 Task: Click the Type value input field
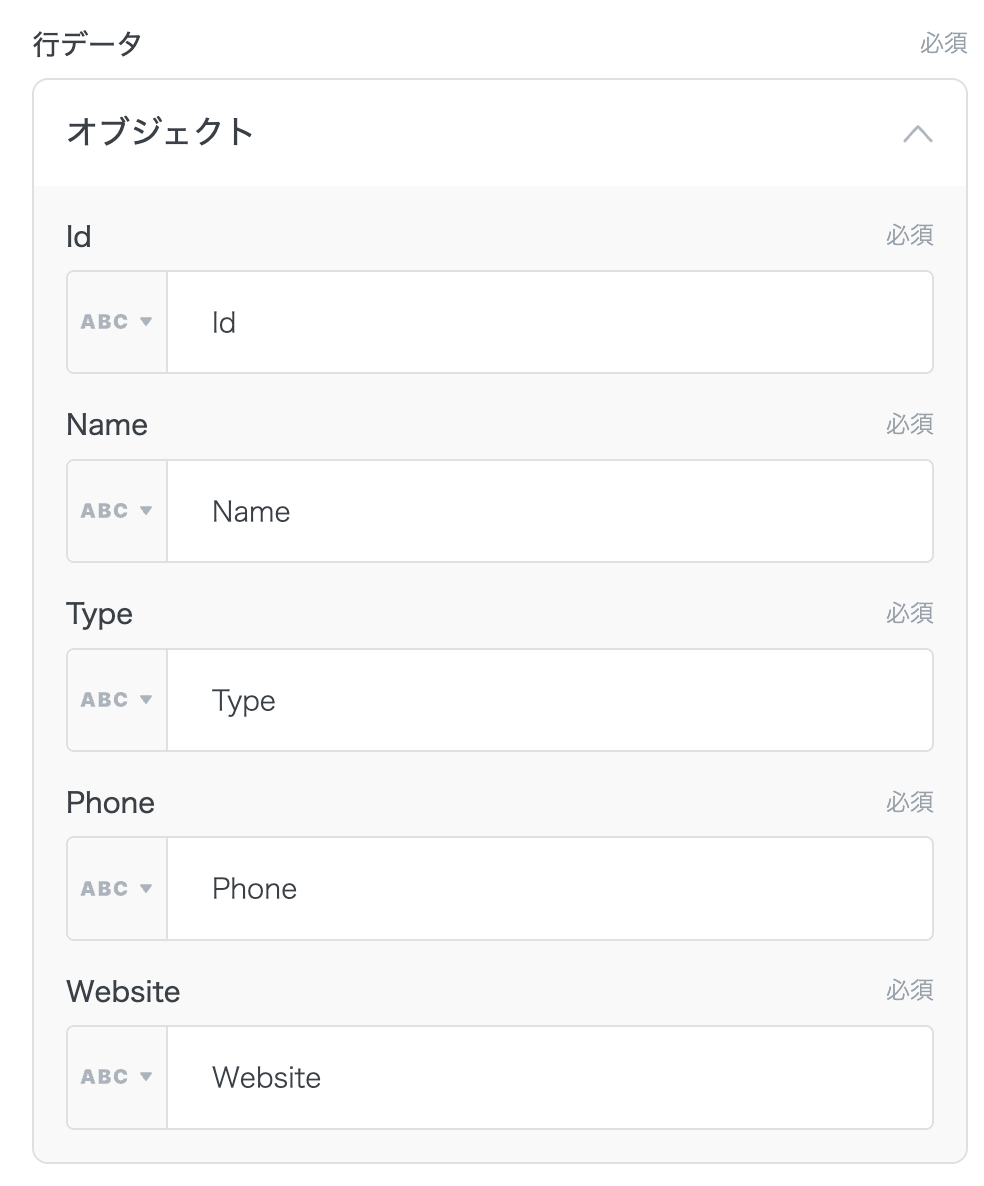click(549, 700)
